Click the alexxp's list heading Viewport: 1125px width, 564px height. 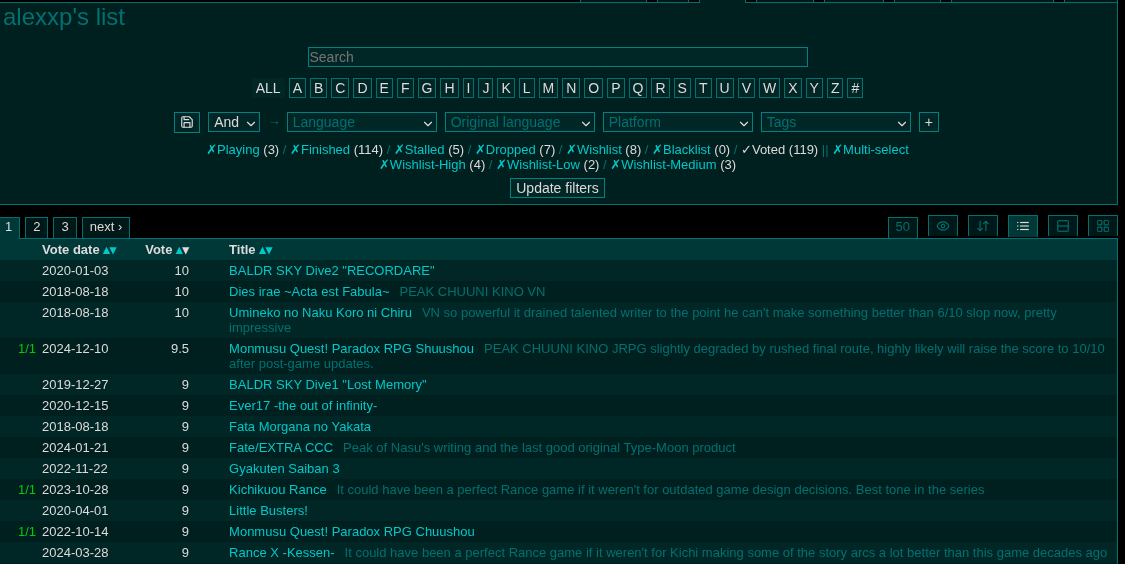(64, 17)
